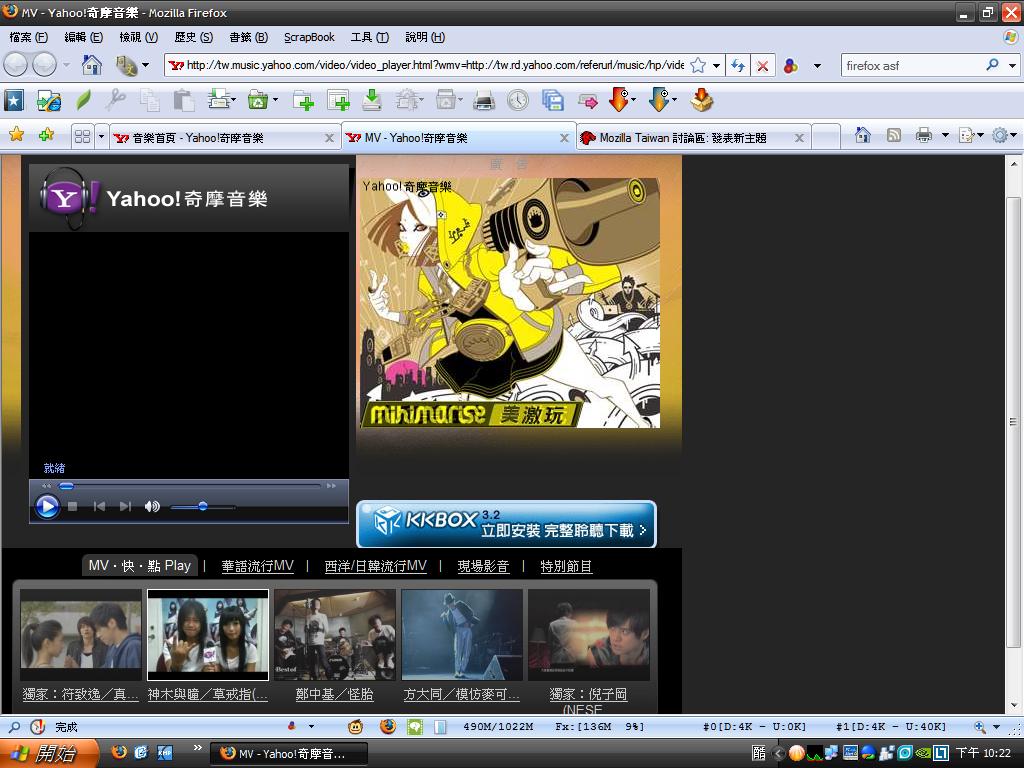Click the KKBOX 立即安裝 banner
The width and height of the screenshot is (1024, 768).
[506, 524]
